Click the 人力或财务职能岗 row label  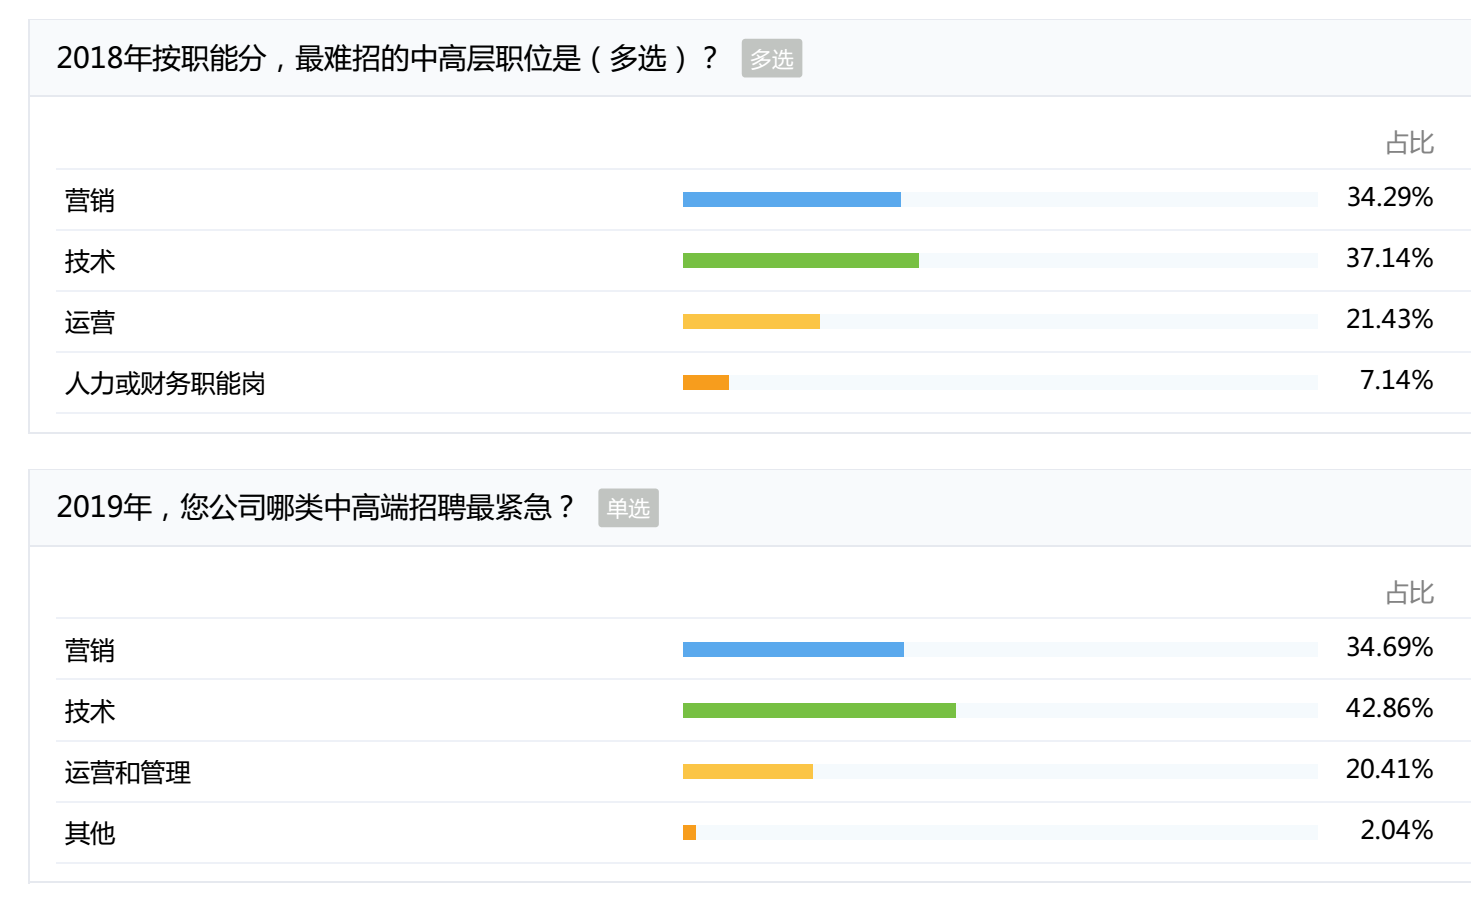[165, 384]
